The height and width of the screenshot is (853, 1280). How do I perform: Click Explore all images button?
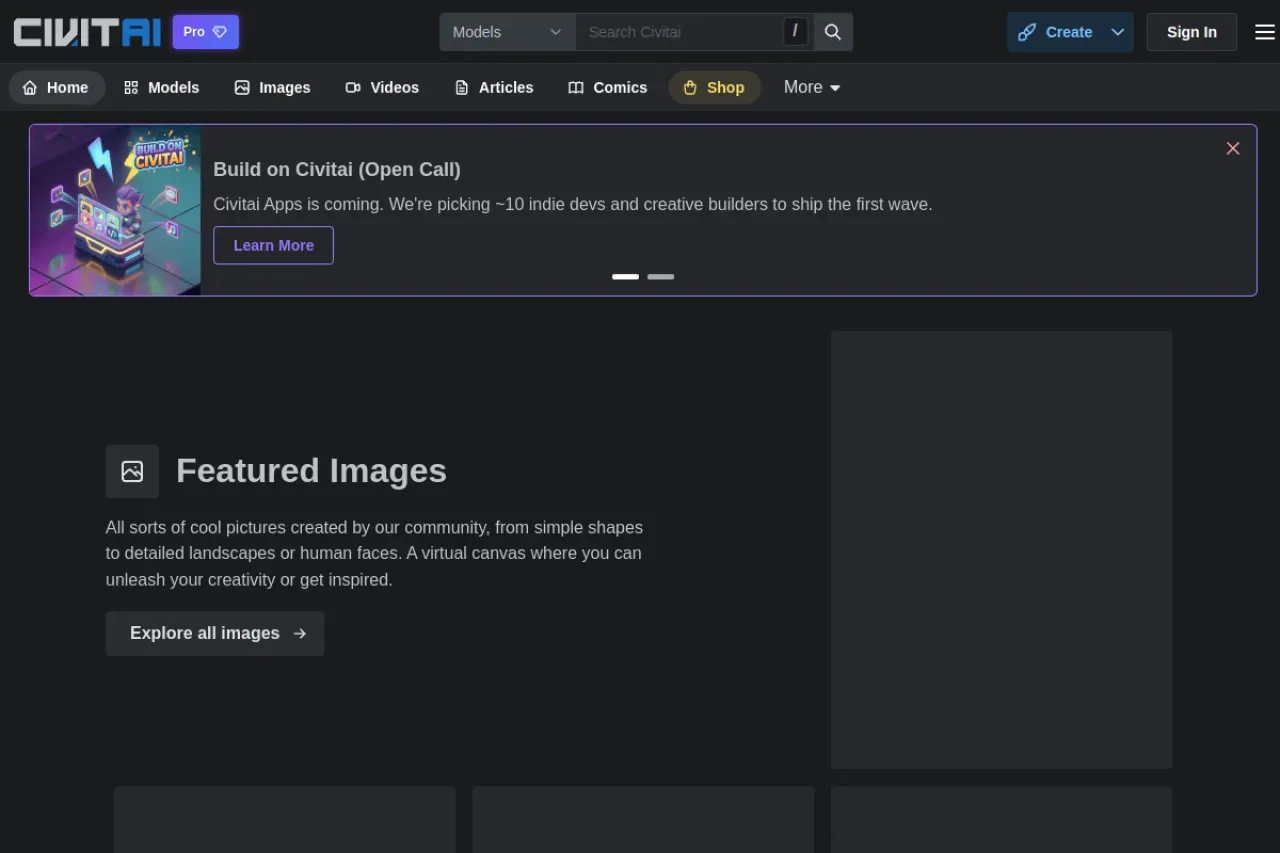(x=215, y=633)
